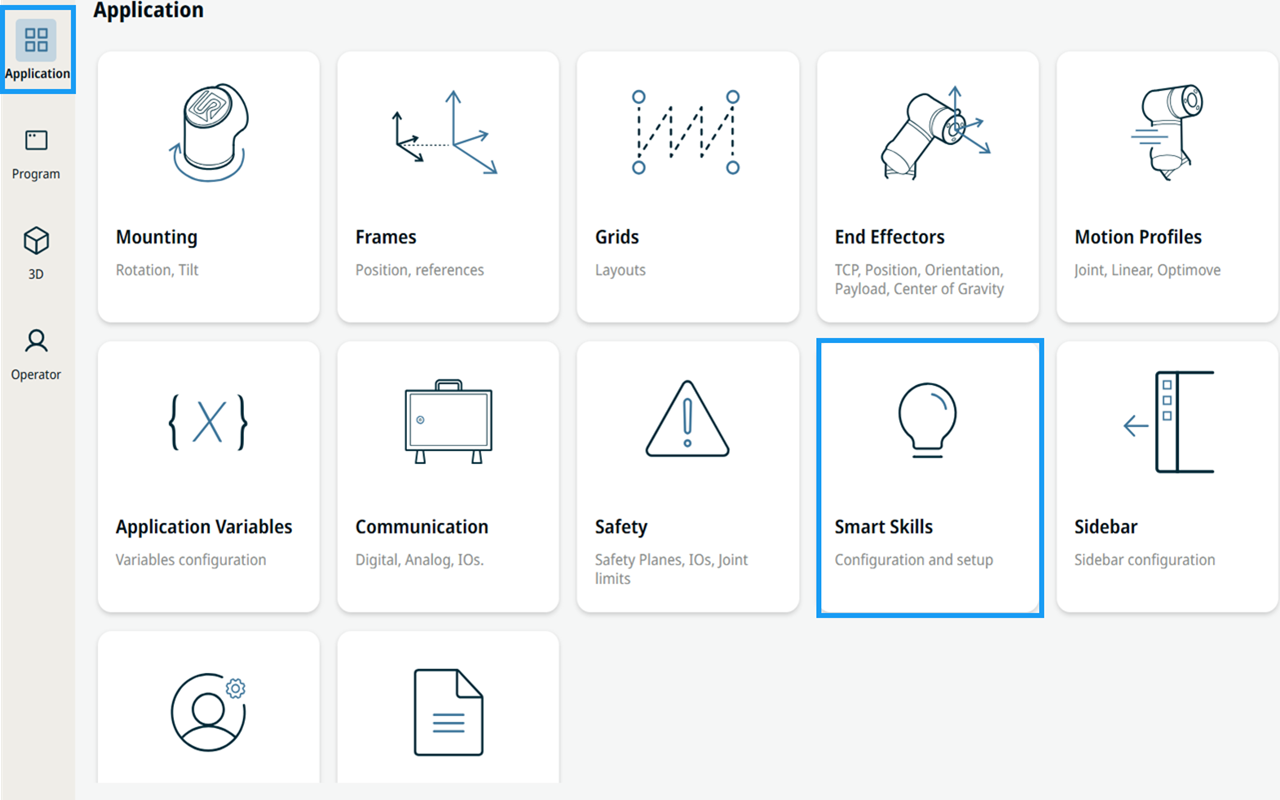Click the Application Variables card title
Screen dimensions: 1280x800
tap(204, 527)
